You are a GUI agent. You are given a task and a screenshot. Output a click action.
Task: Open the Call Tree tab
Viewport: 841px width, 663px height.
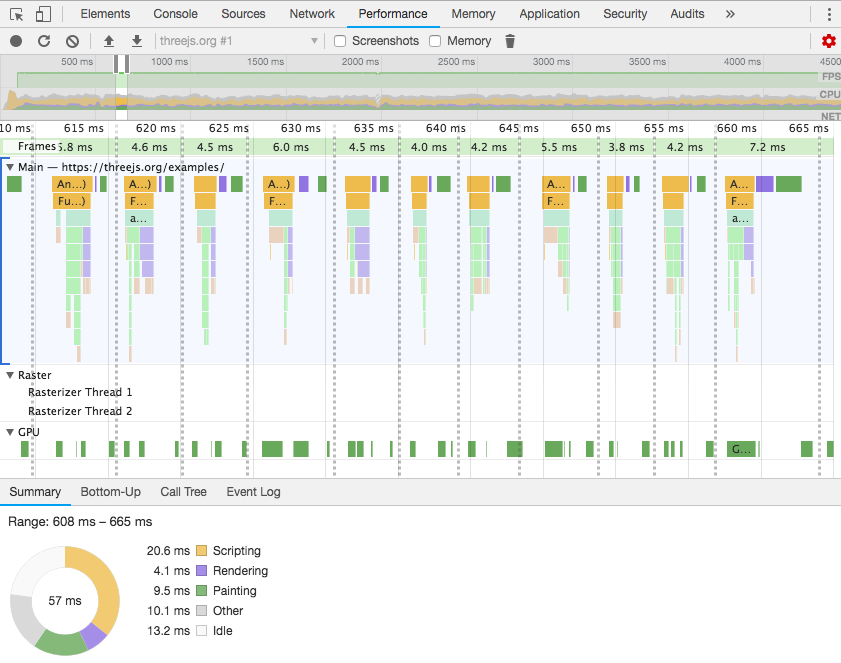coord(183,492)
